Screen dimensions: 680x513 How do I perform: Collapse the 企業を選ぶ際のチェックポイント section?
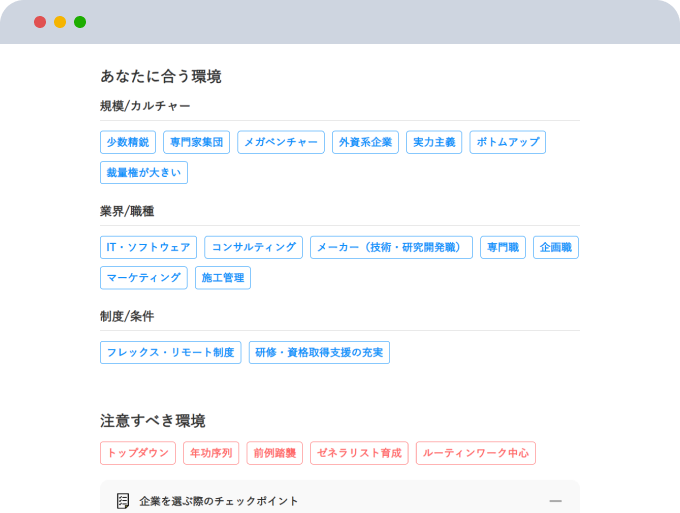555,501
